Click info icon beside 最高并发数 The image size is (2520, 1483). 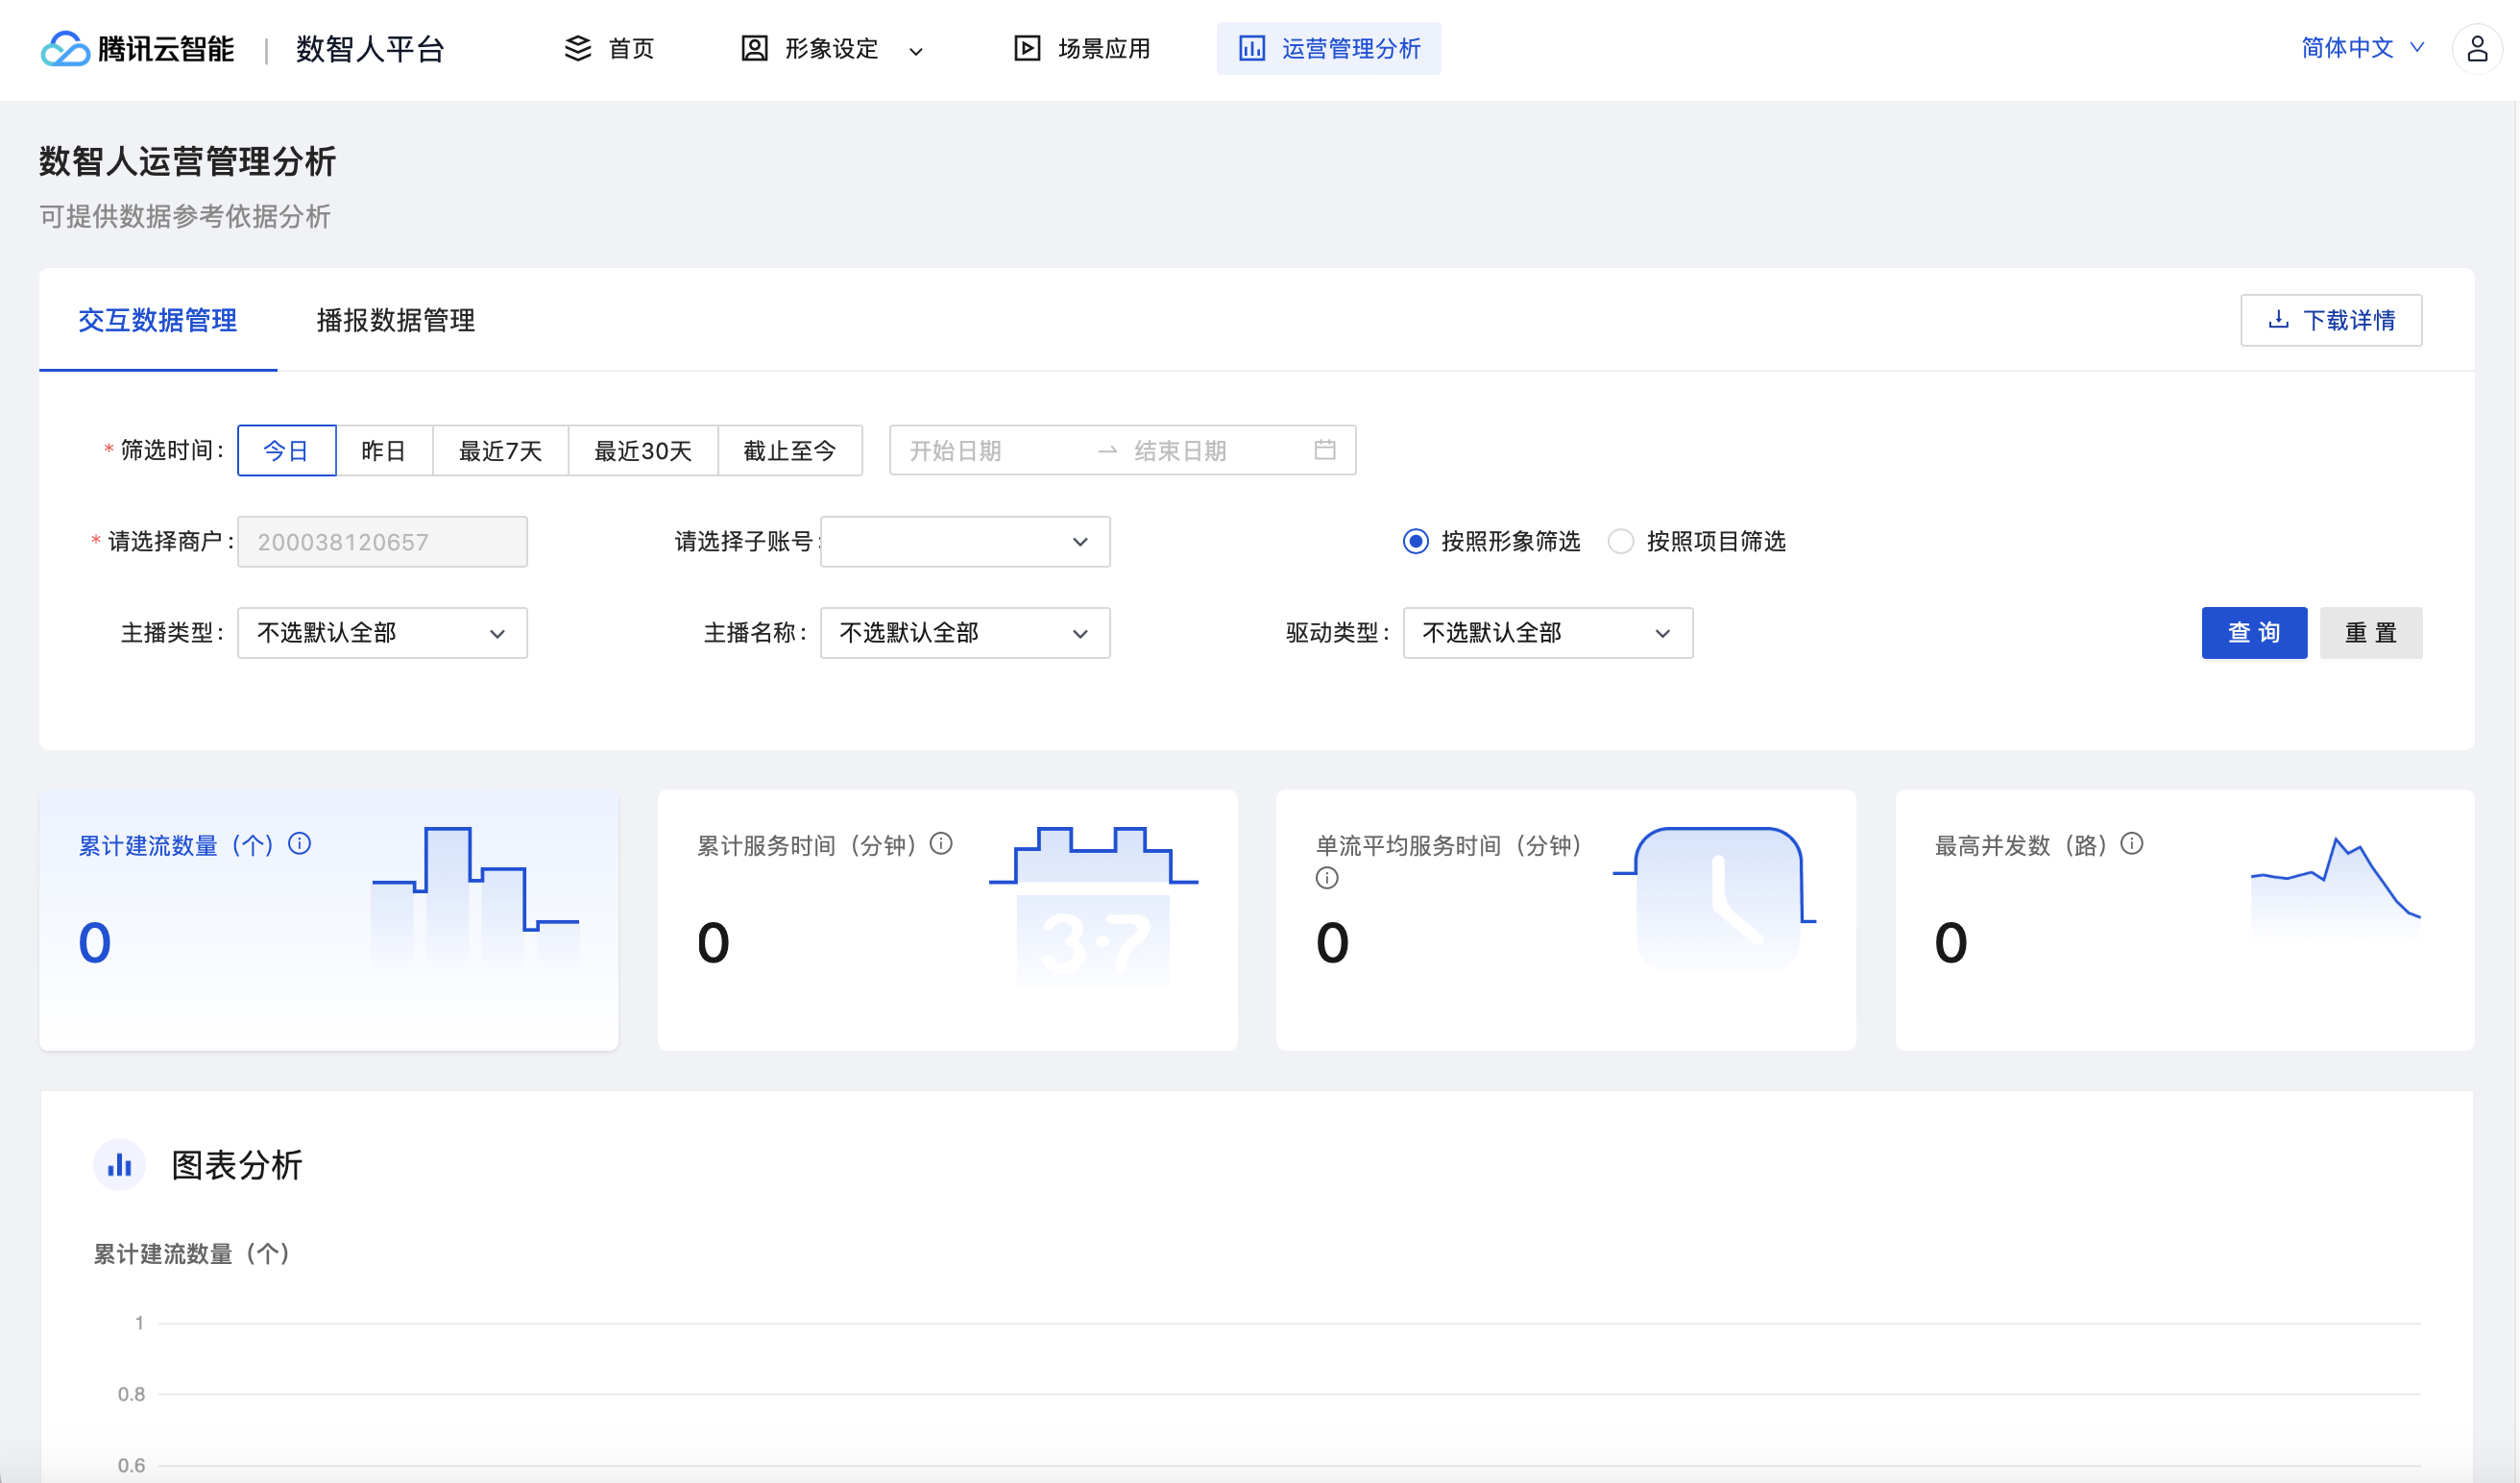click(x=2131, y=844)
